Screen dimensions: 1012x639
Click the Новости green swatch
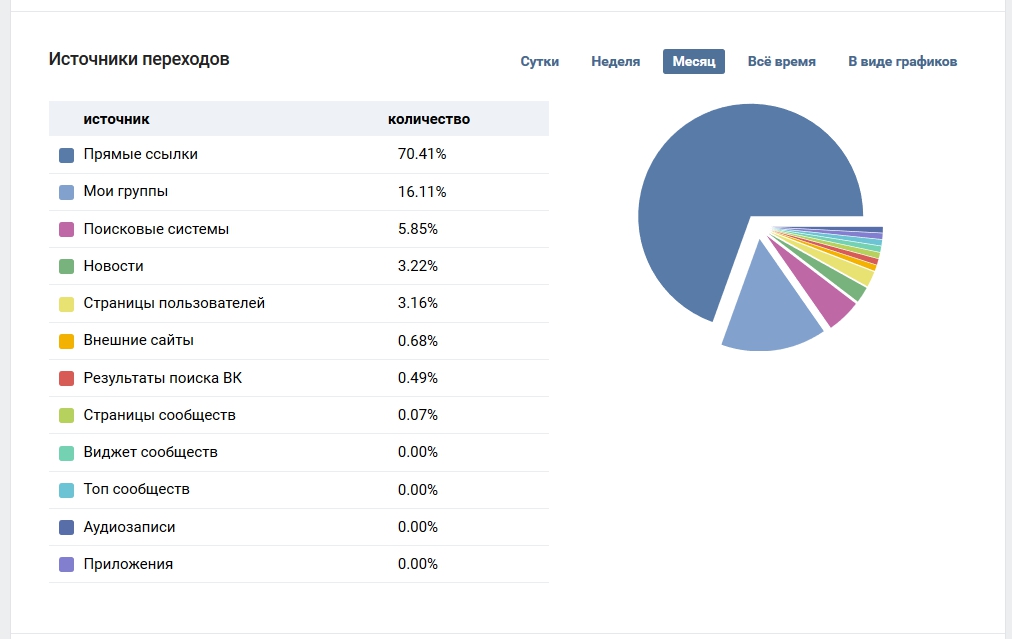pos(67,267)
